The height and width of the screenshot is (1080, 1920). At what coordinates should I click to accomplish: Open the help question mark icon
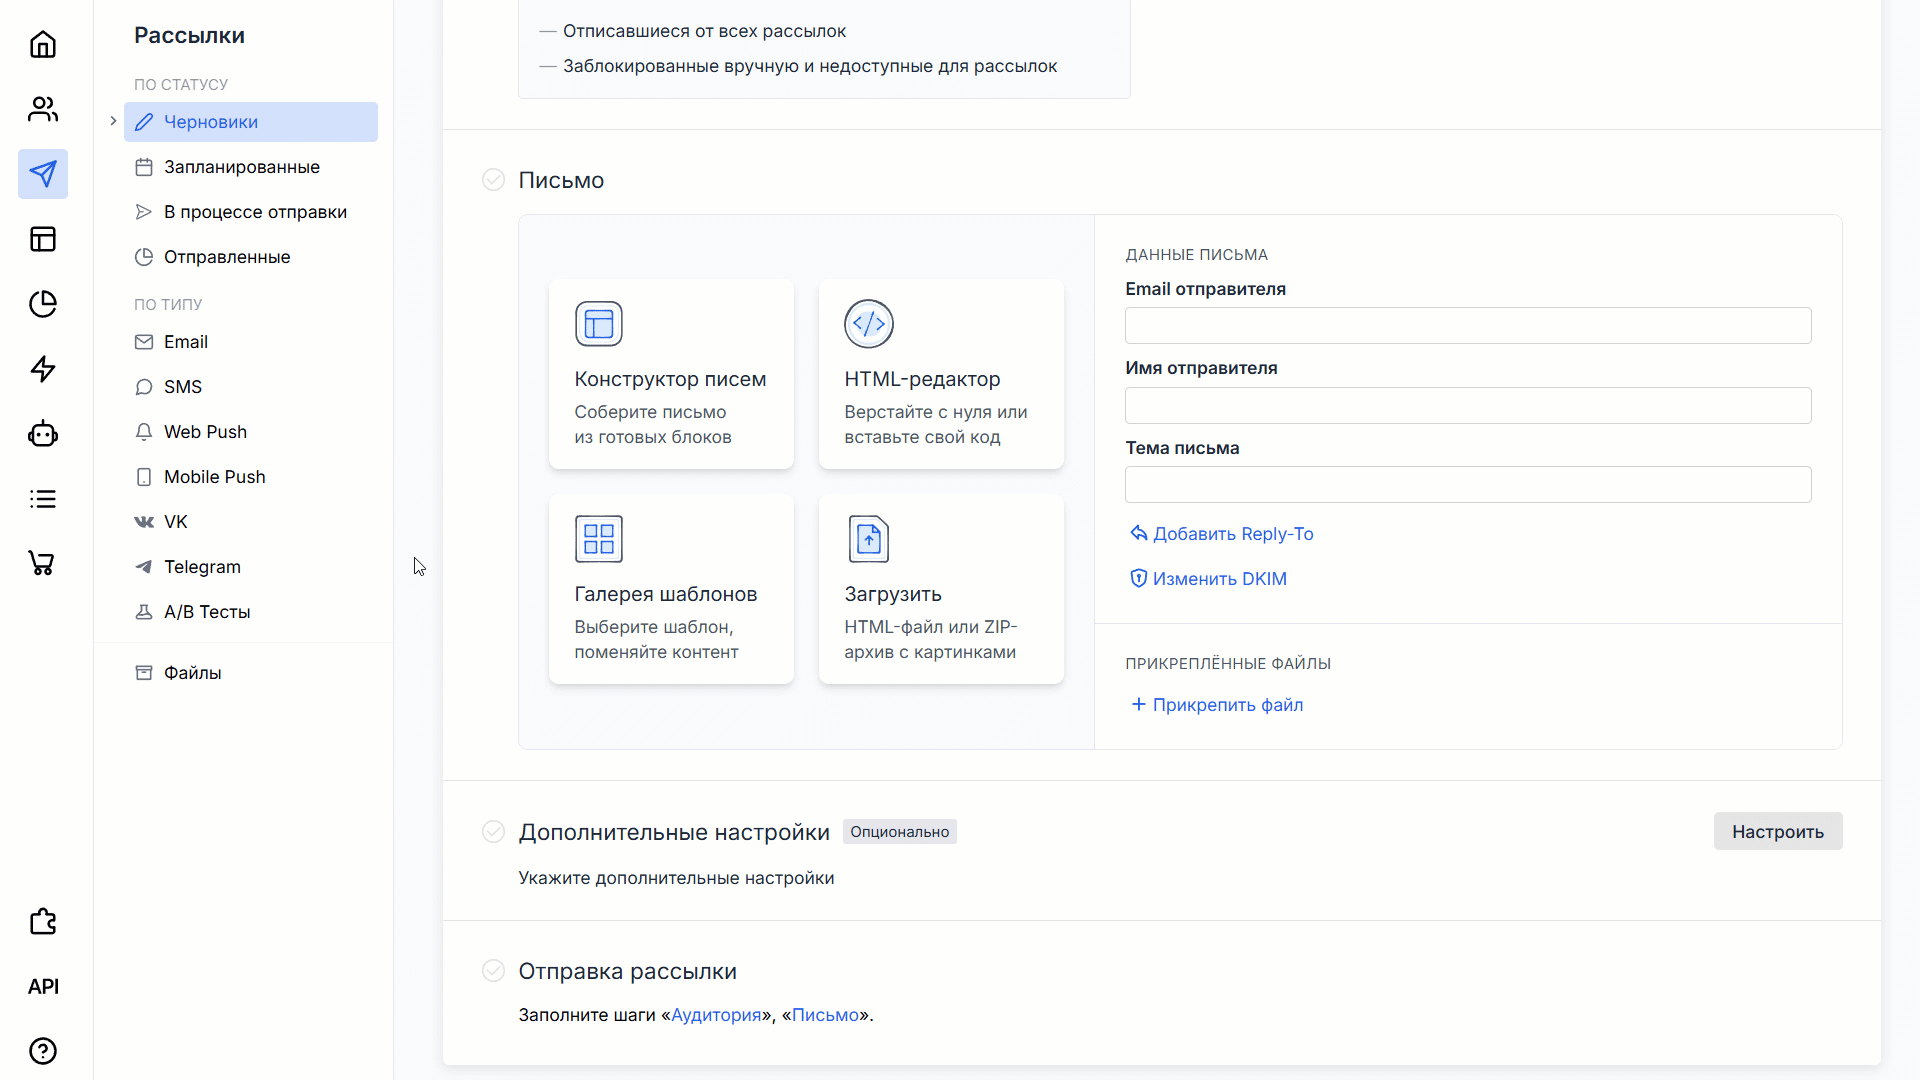pyautogui.click(x=42, y=1051)
